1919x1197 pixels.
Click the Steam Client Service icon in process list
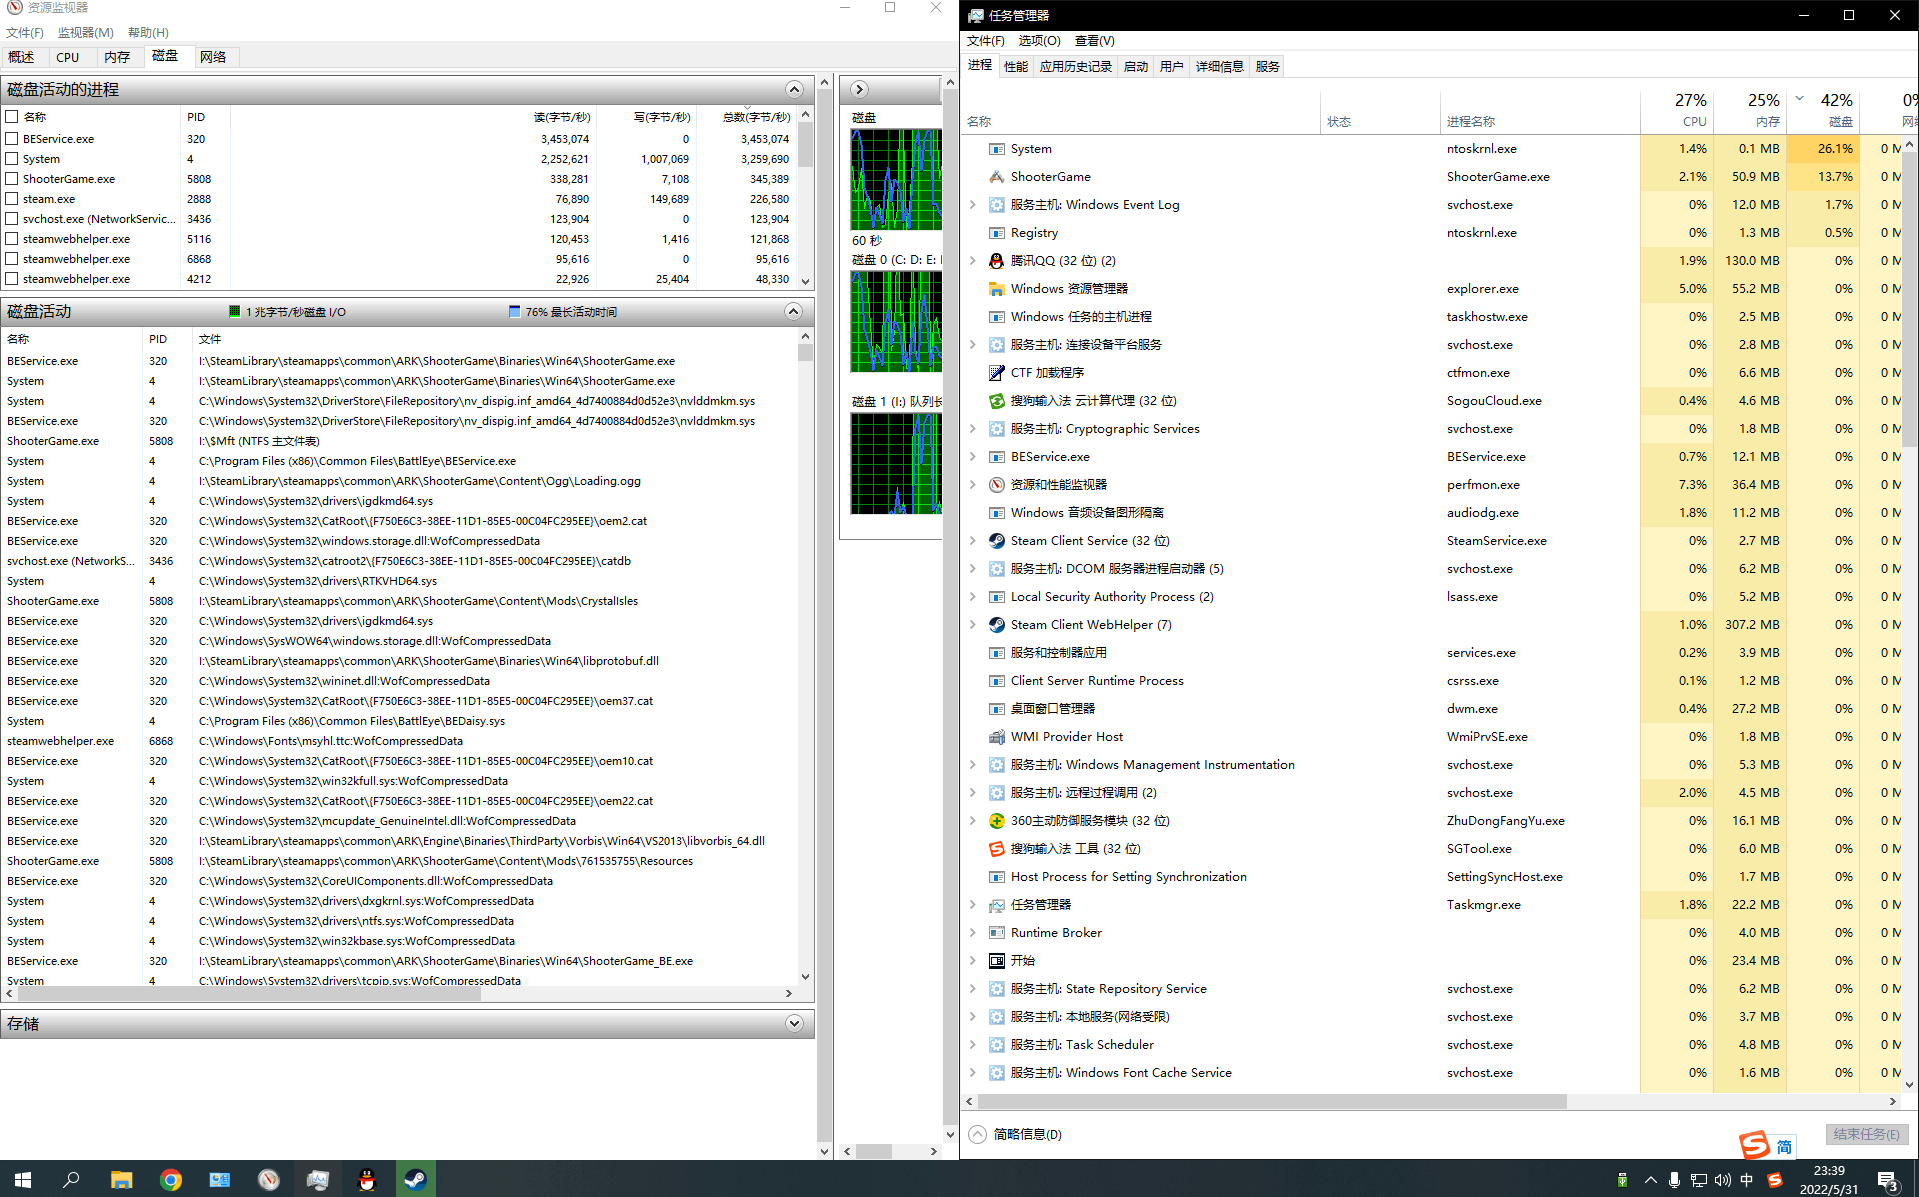pos(996,541)
